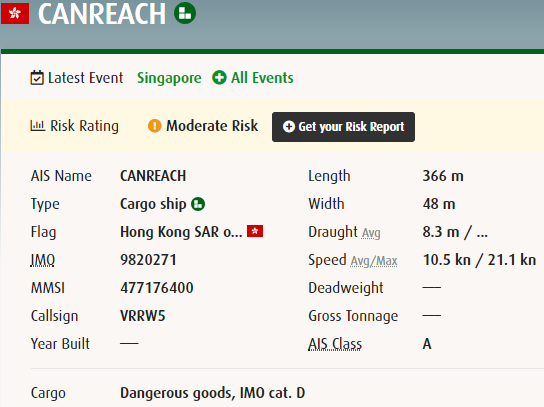The width and height of the screenshot is (544, 407).
Task: Click Avg/Max label next to Speed
Action: click(374, 261)
